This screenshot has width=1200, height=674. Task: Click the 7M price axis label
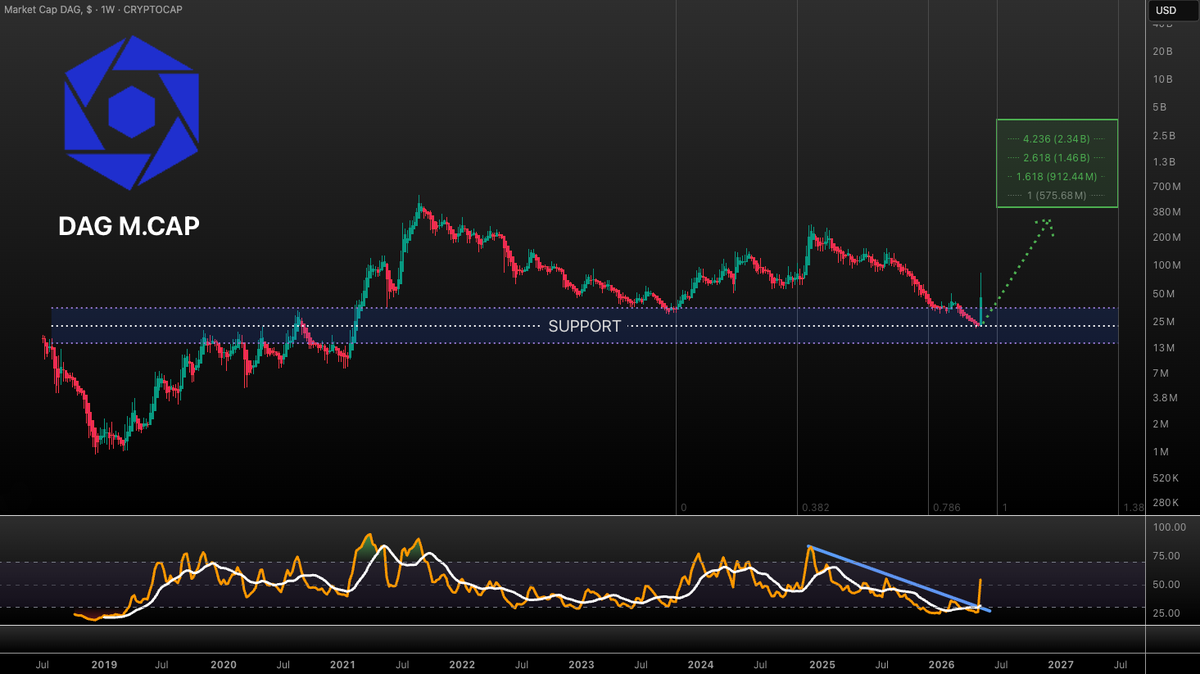(x=1160, y=373)
